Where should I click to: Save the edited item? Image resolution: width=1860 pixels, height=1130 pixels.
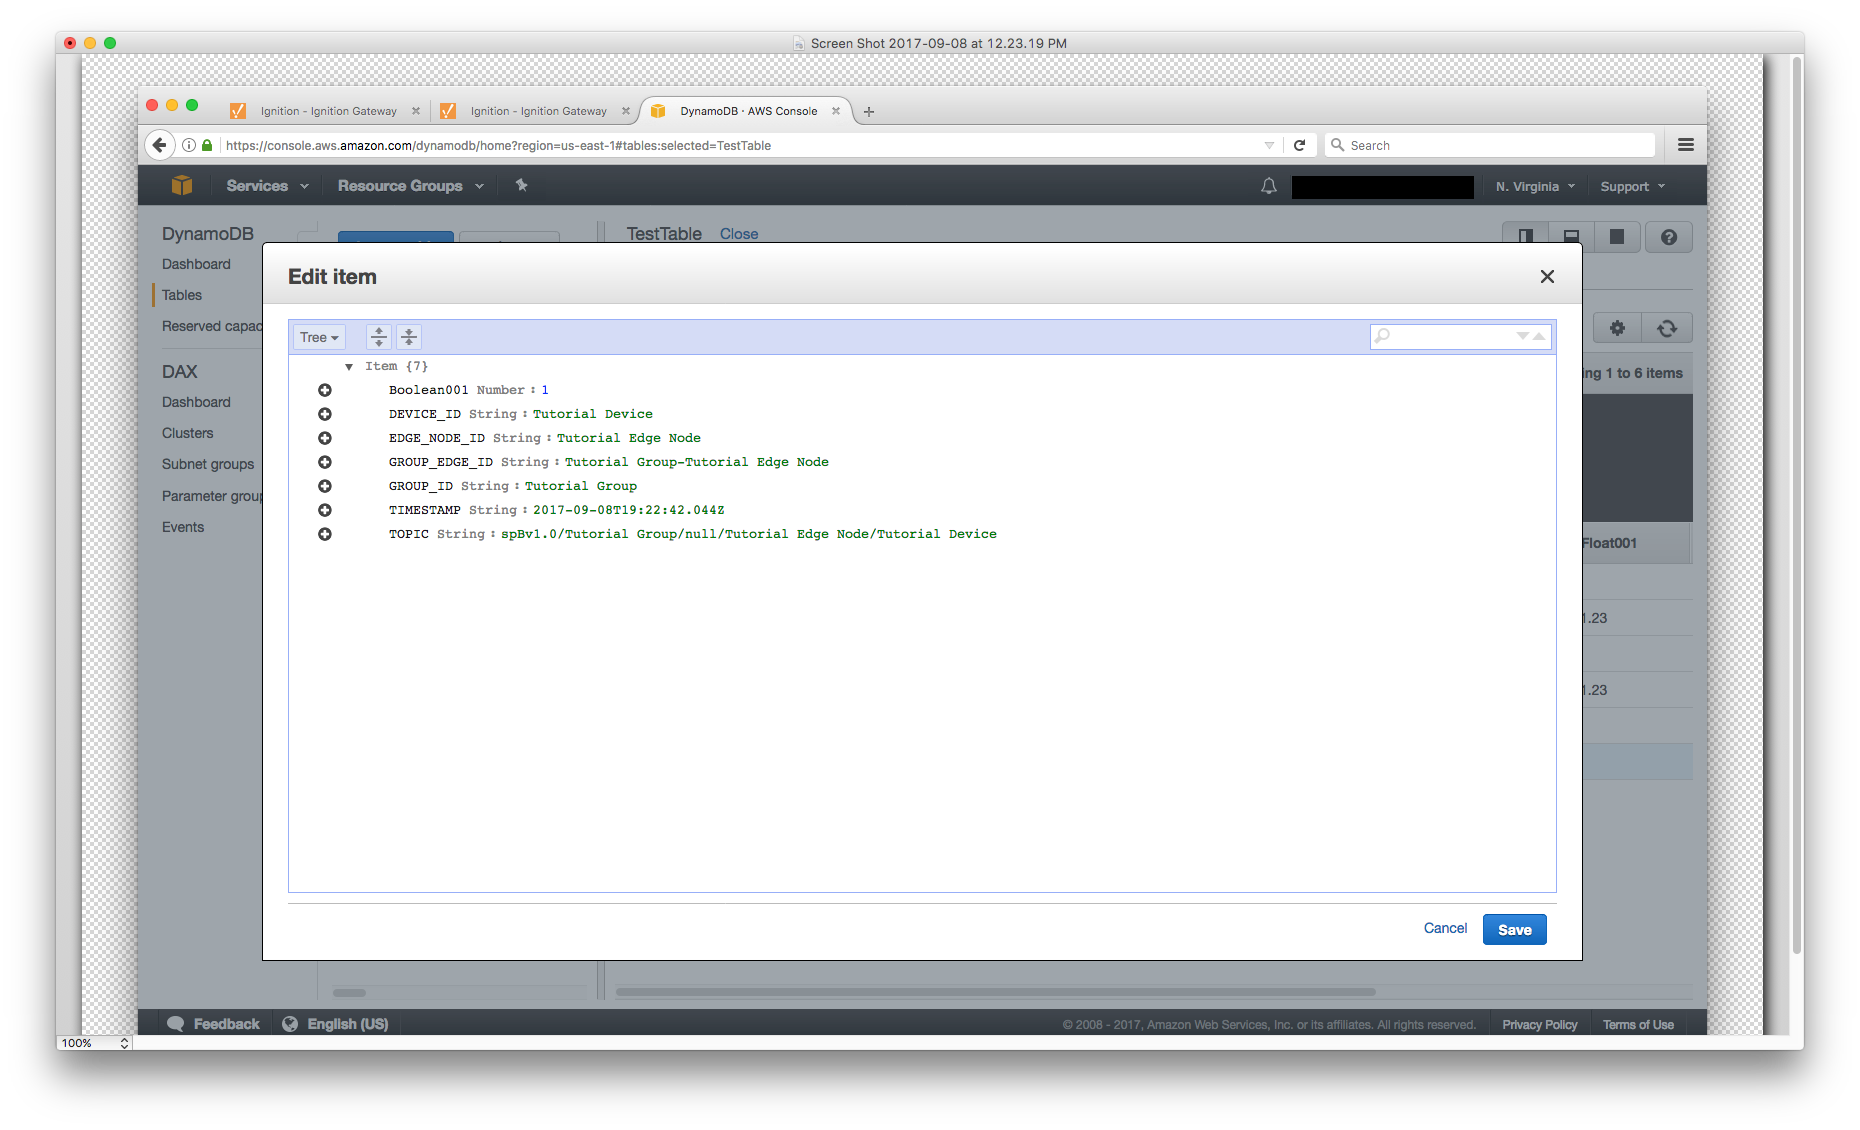tap(1514, 929)
